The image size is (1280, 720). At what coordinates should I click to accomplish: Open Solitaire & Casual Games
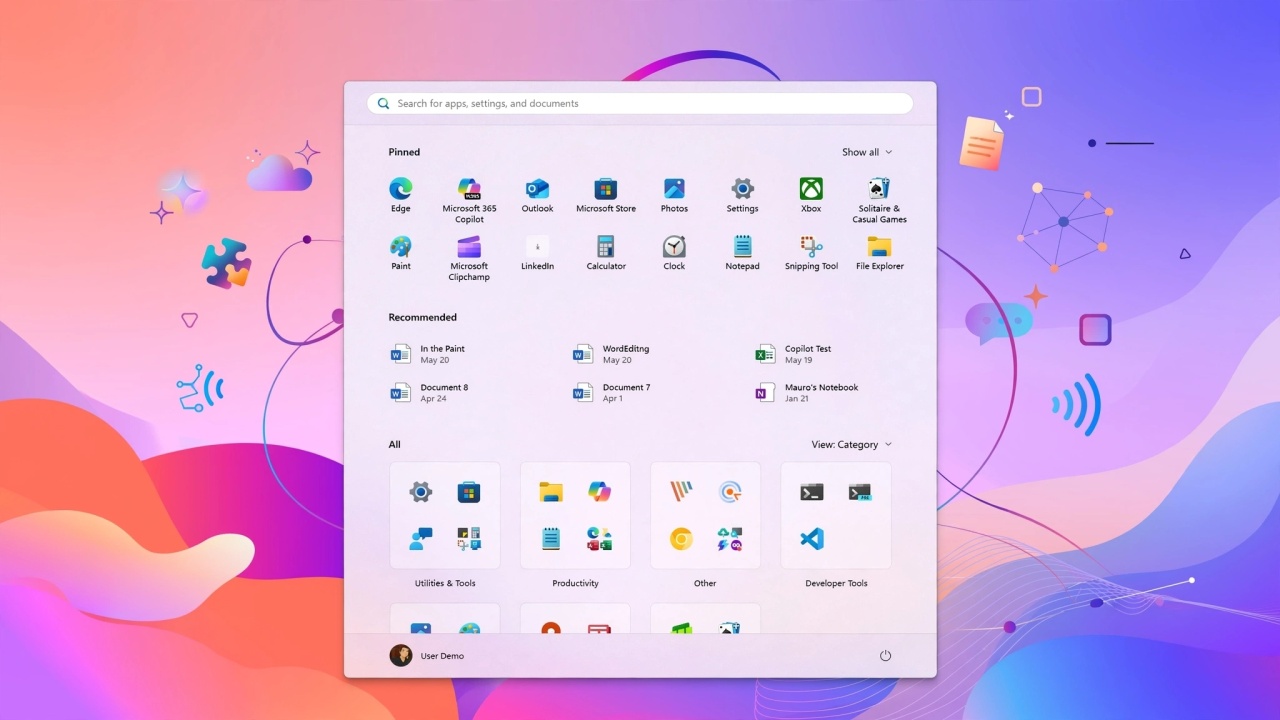(x=879, y=199)
